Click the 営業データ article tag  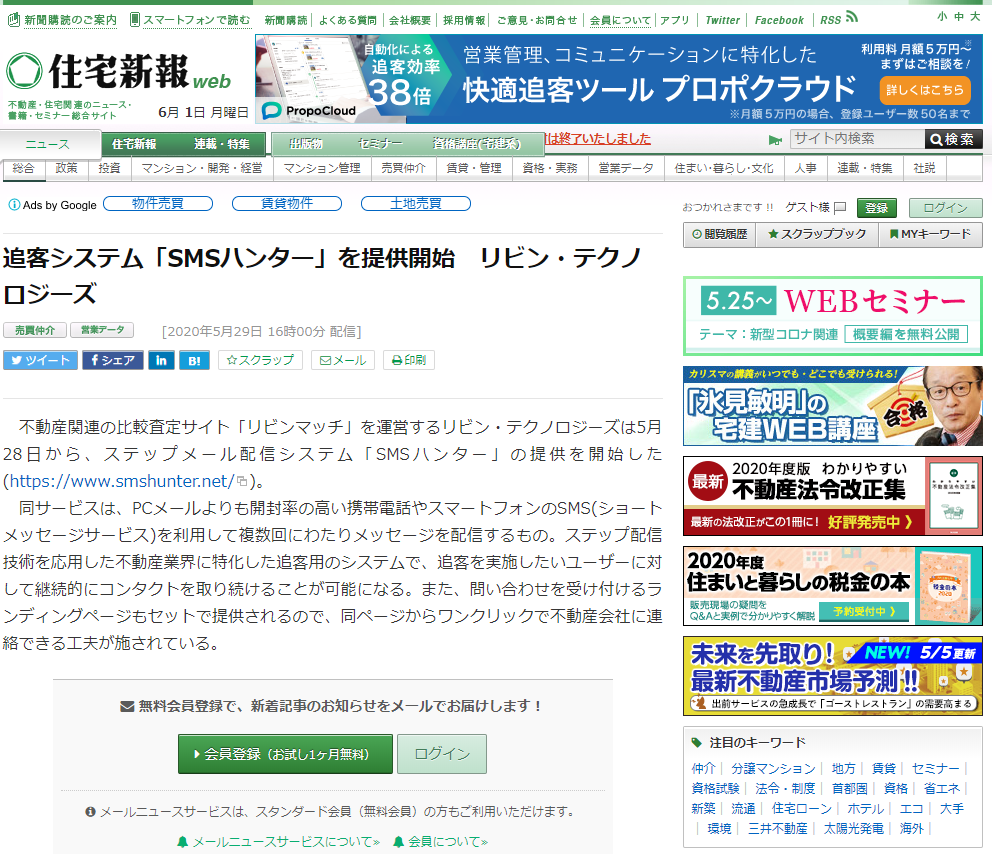coord(102,330)
